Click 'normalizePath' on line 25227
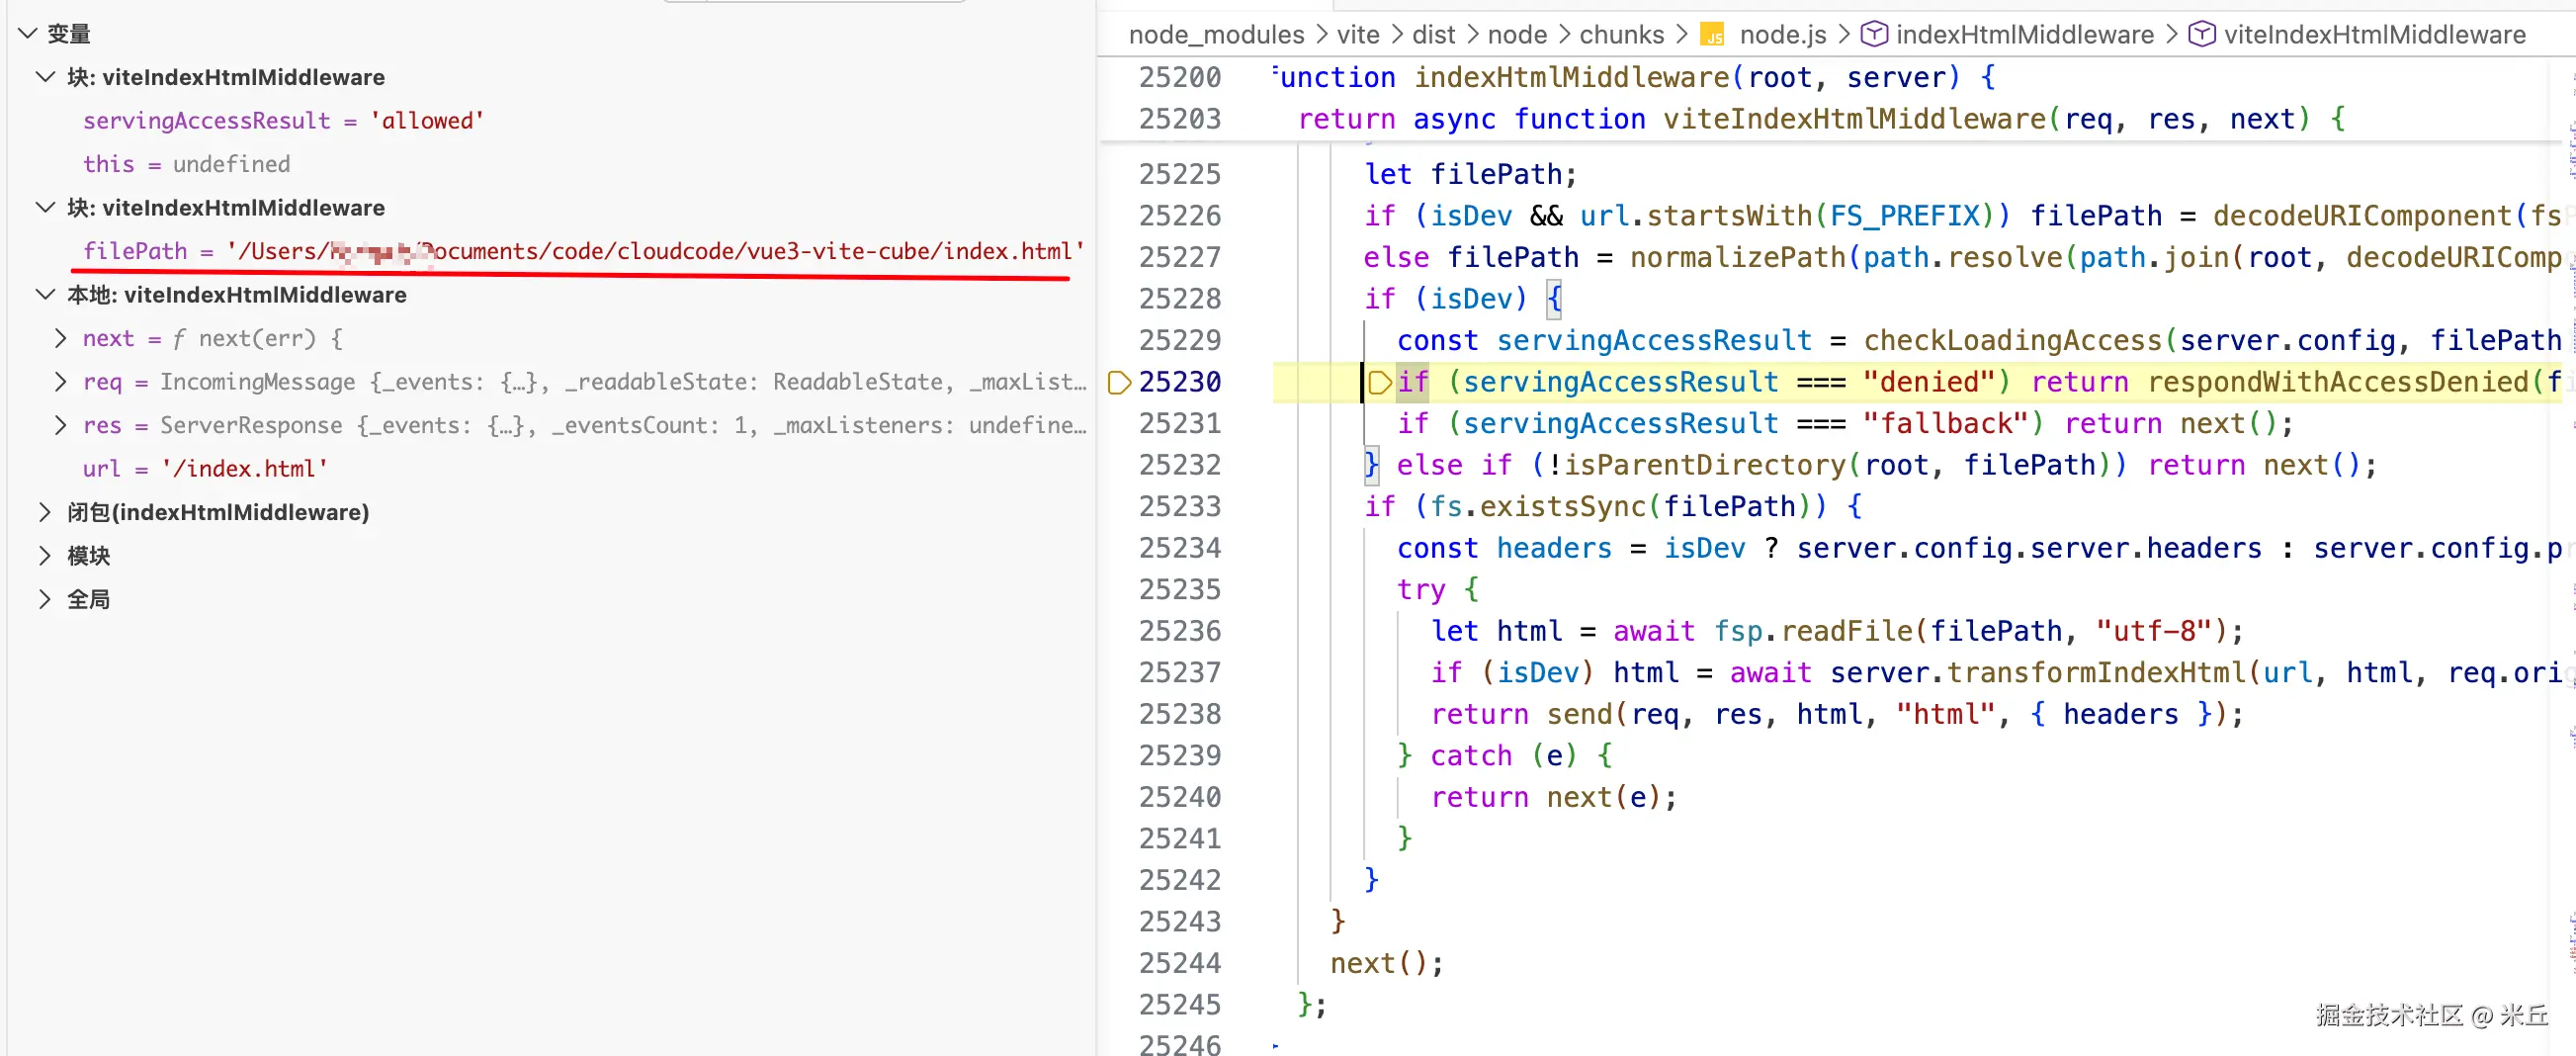This screenshot has height=1056, width=2576. pos(1738,258)
